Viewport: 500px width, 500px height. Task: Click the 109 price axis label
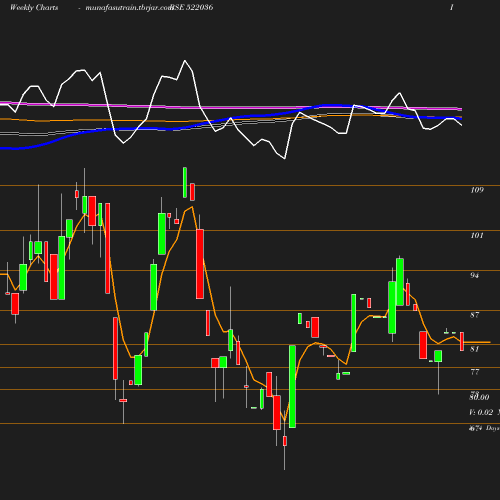click(x=477, y=190)
